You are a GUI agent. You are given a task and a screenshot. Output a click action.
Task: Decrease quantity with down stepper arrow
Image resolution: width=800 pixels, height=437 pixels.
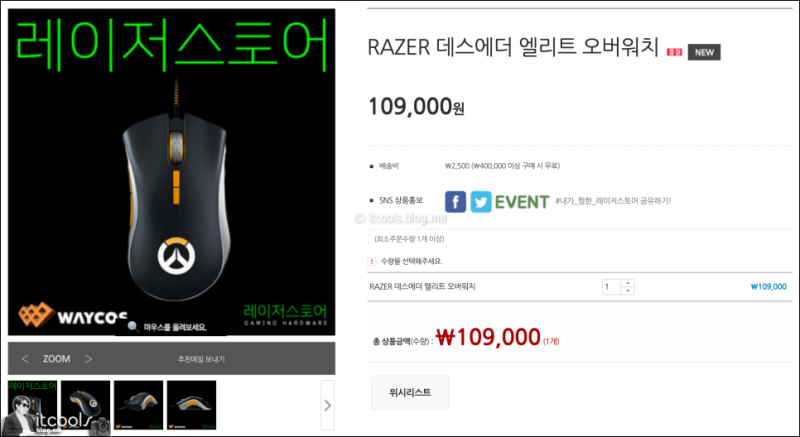(x=628, y=291)
